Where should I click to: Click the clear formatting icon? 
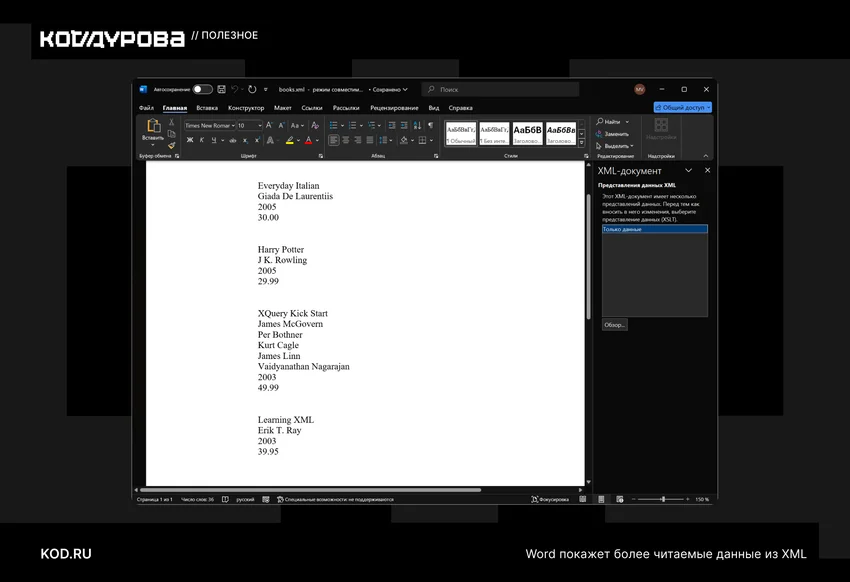click(315, 125)
